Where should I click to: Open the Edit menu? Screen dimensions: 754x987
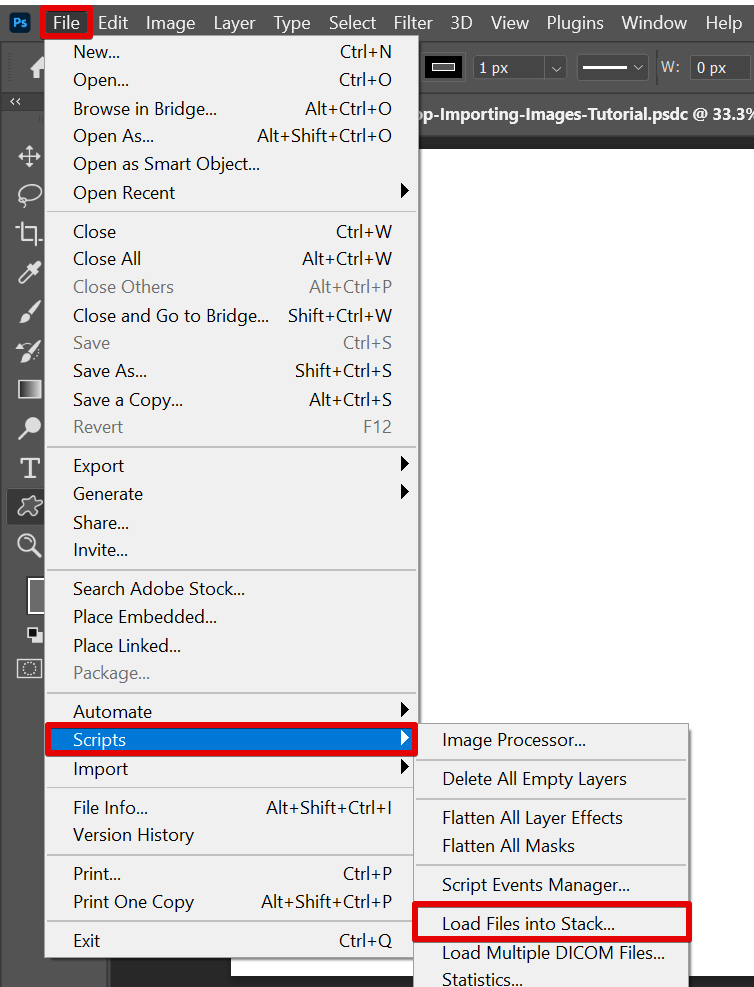pyautogui.click(x=113, y=23)
